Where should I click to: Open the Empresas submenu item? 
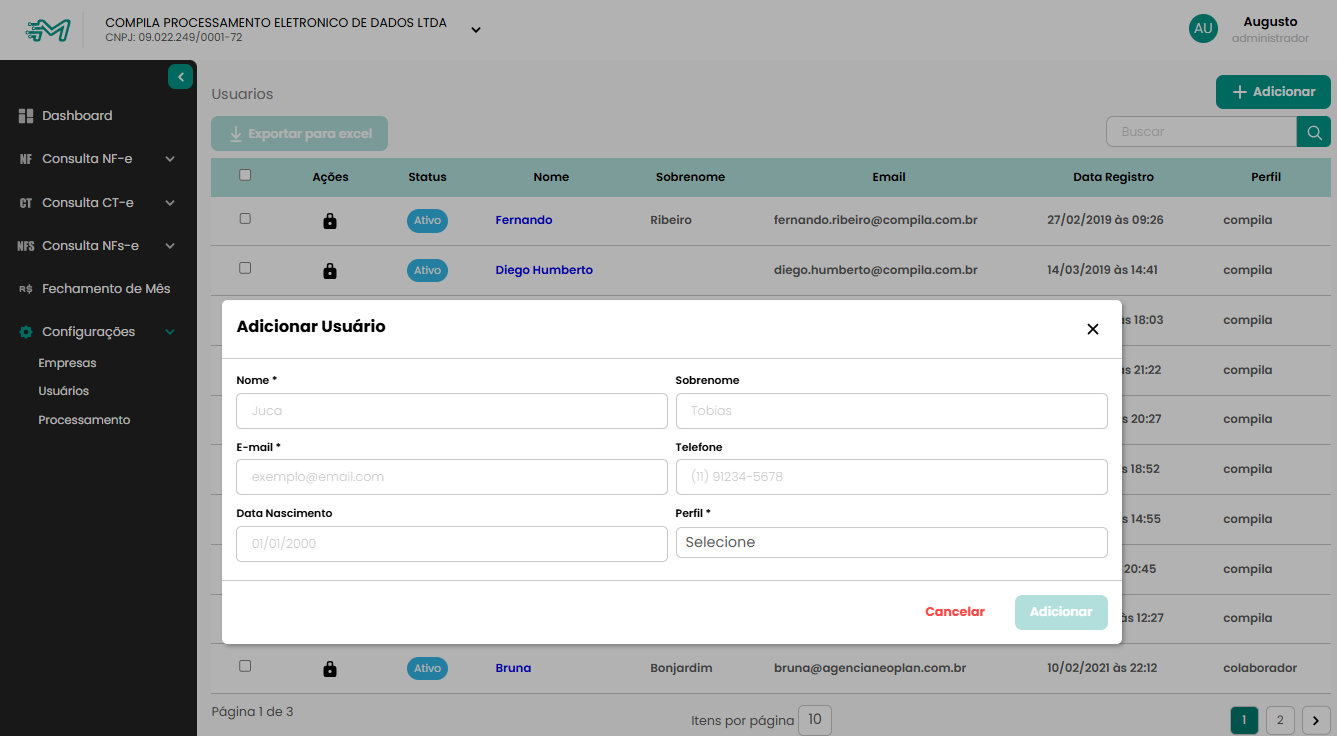point(67,363)
